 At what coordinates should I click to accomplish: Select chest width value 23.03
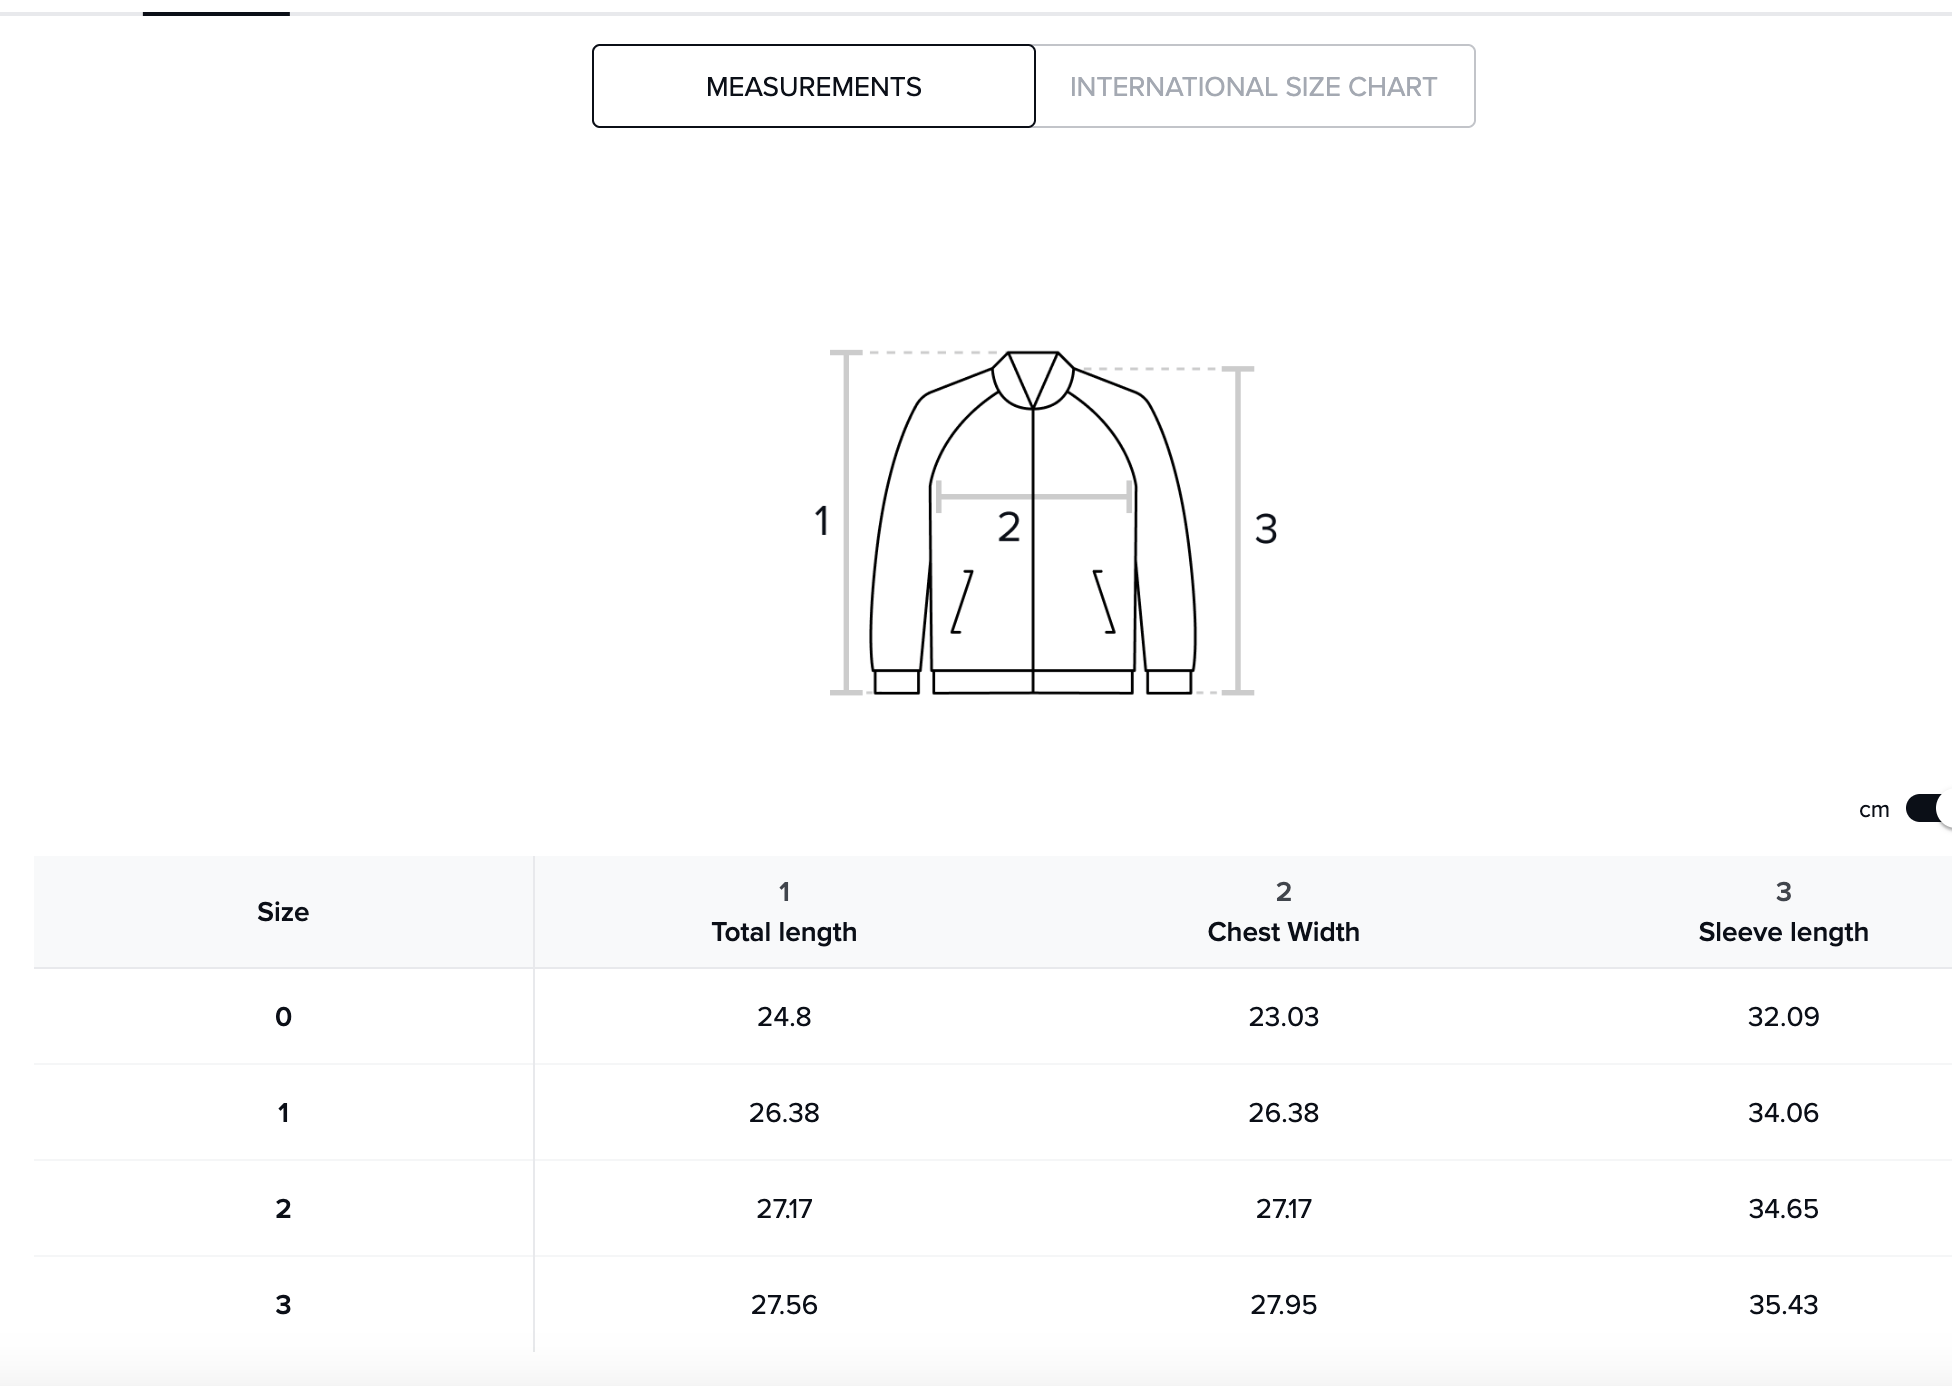click(1283, 1017)
